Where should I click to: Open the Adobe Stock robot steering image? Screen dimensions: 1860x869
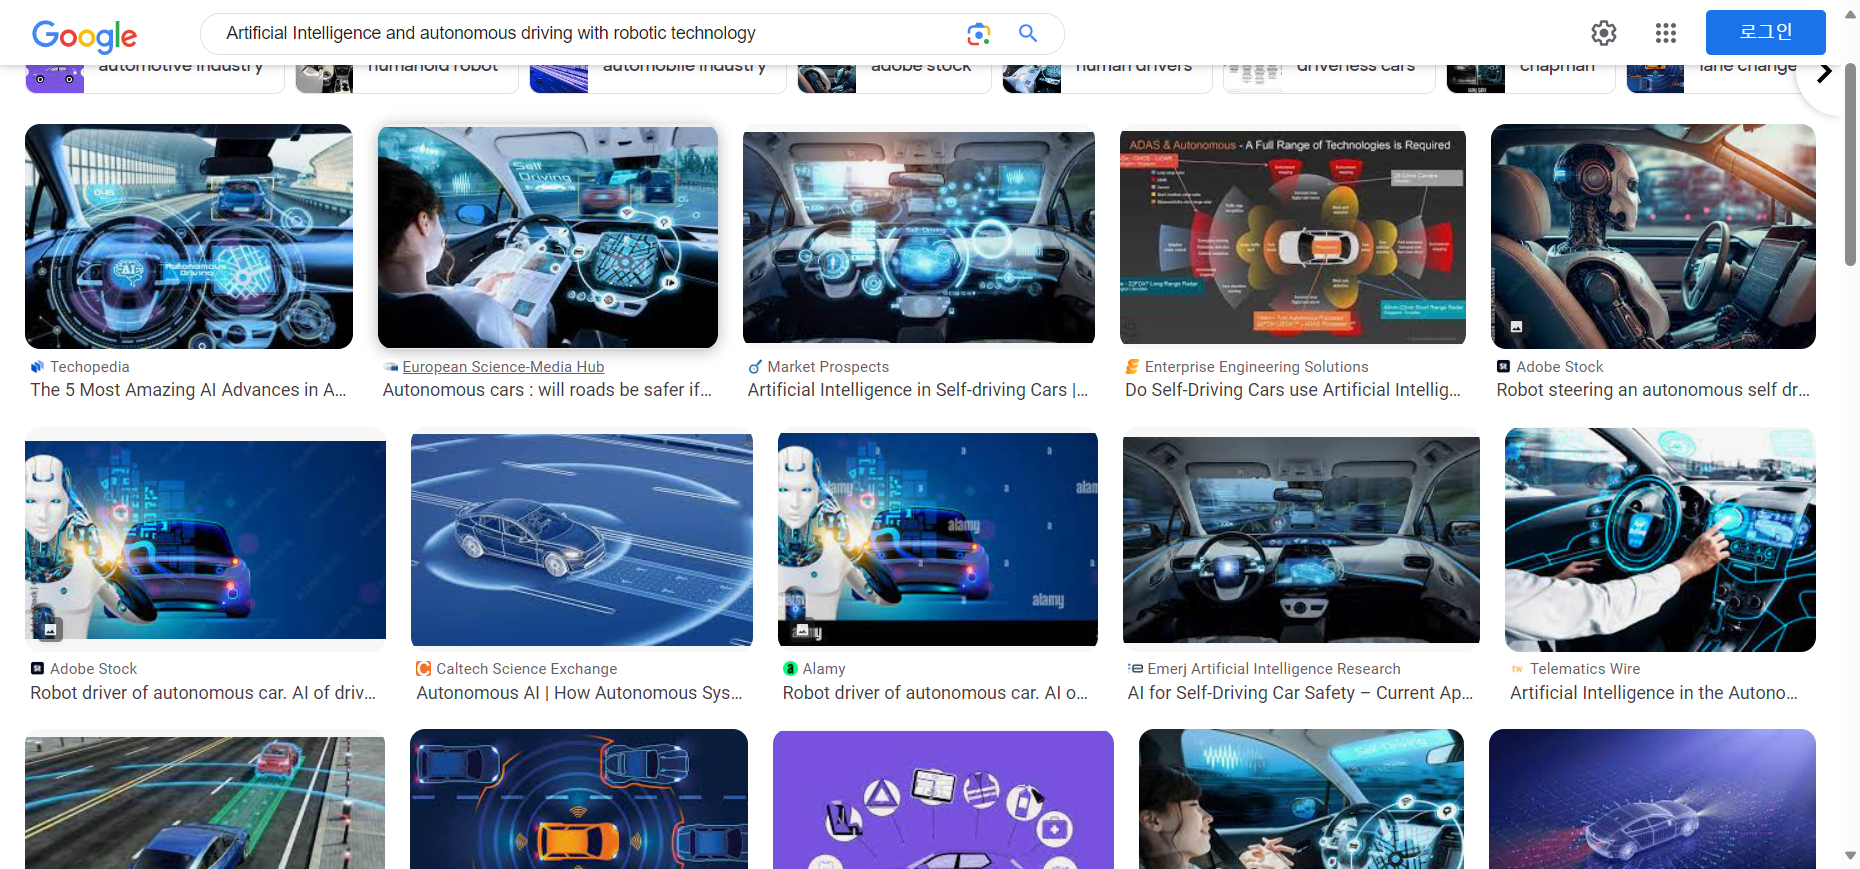(x=1653, y=236)
